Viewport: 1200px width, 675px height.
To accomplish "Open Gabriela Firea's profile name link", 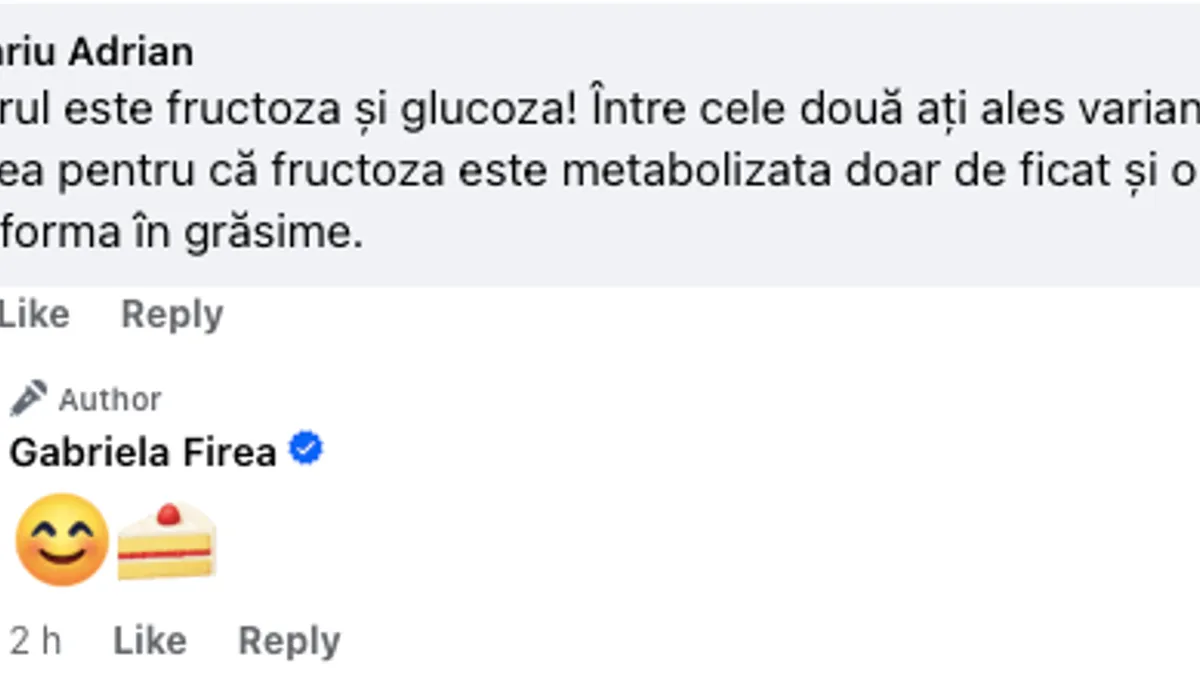I will 143,452.
